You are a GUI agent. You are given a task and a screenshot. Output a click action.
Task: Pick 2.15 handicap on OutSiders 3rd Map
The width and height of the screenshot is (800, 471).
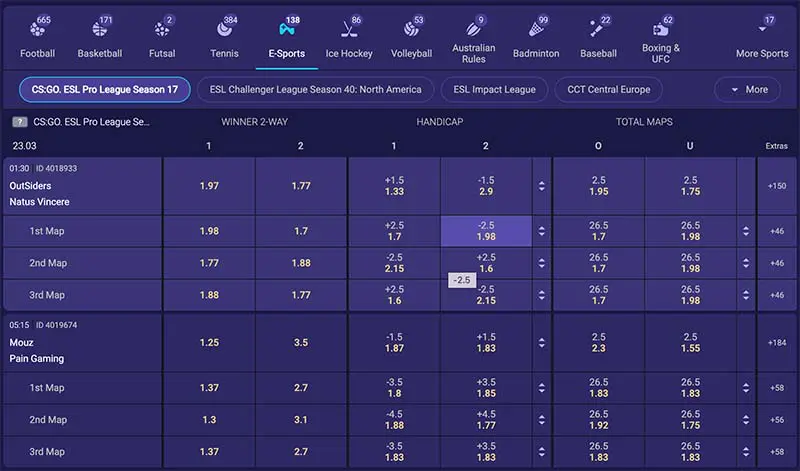coord(486,295)
